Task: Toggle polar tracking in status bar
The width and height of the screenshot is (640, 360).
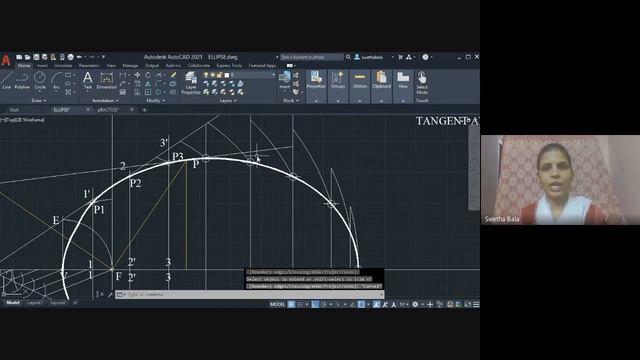Action: coord(324,304)
